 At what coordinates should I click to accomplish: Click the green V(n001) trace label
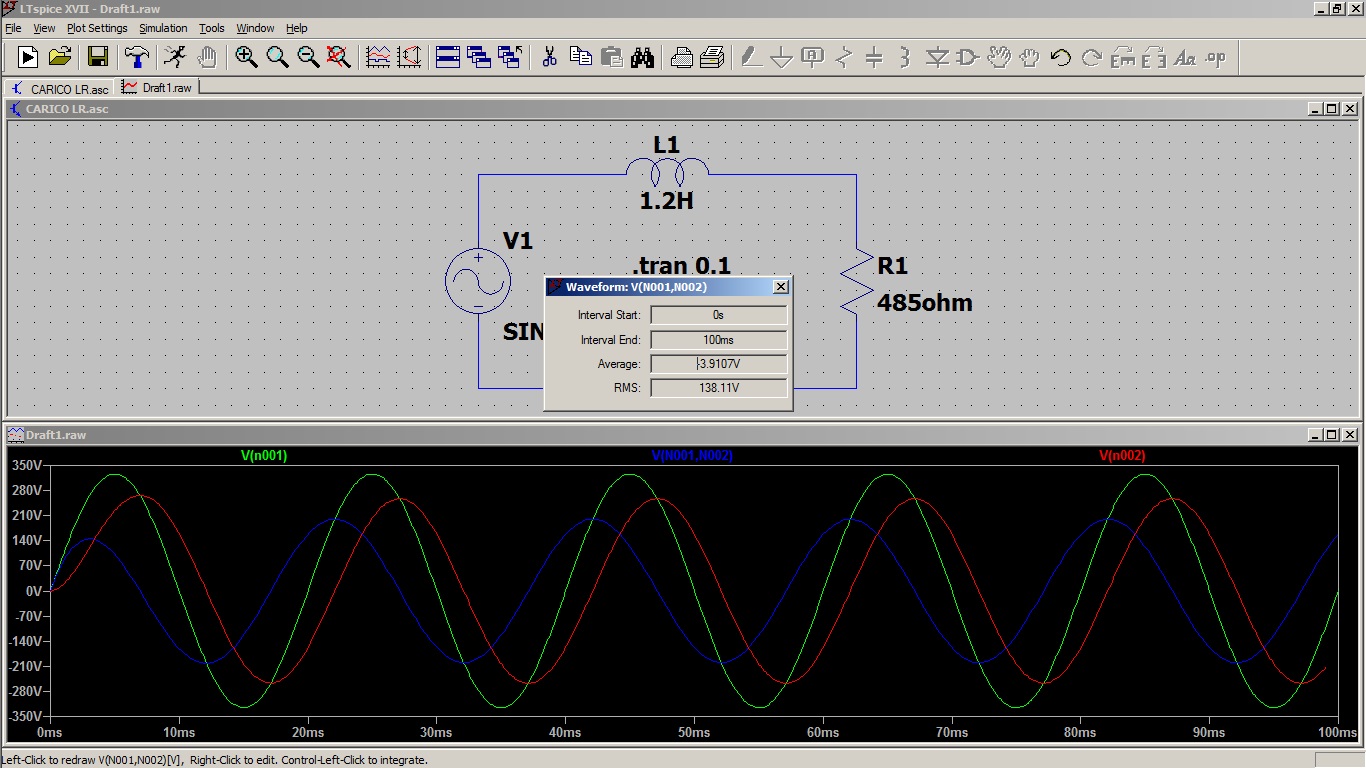(x=264, y=456)
